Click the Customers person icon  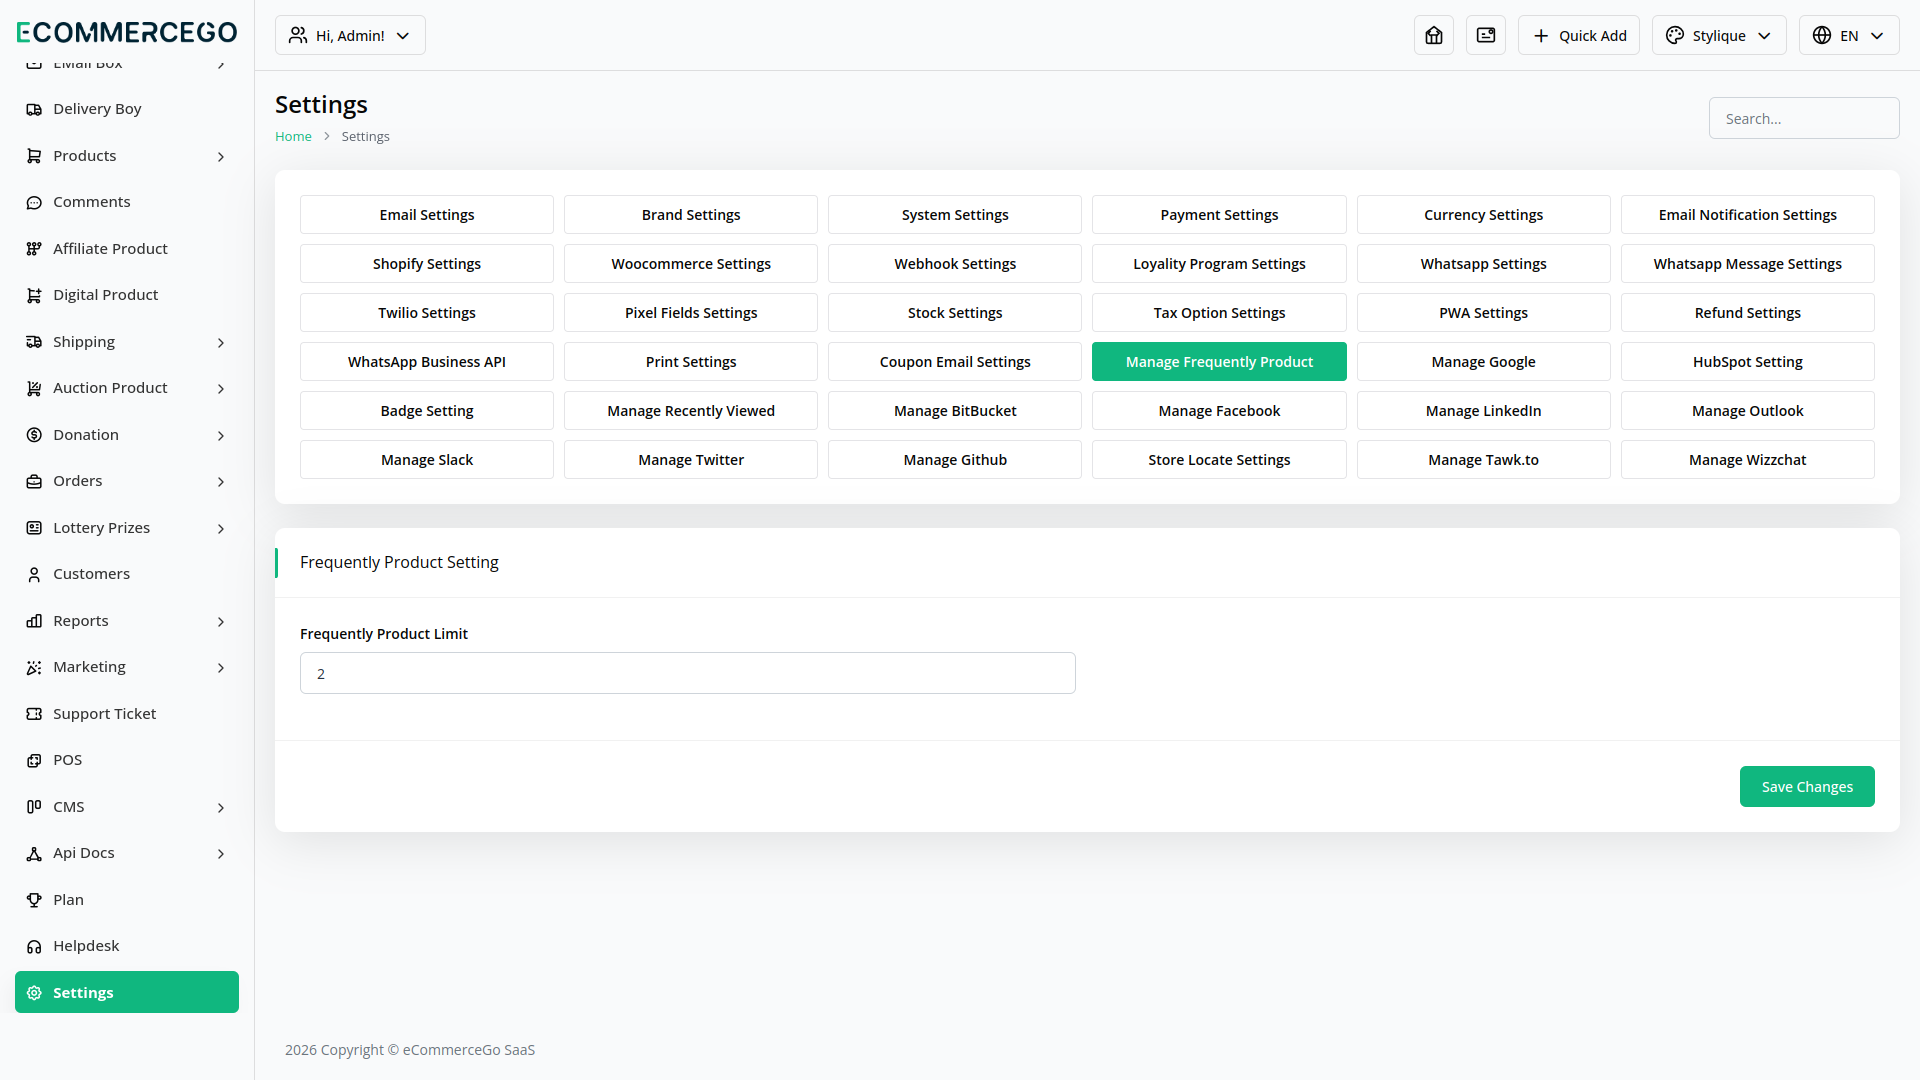tap(34, 574)
